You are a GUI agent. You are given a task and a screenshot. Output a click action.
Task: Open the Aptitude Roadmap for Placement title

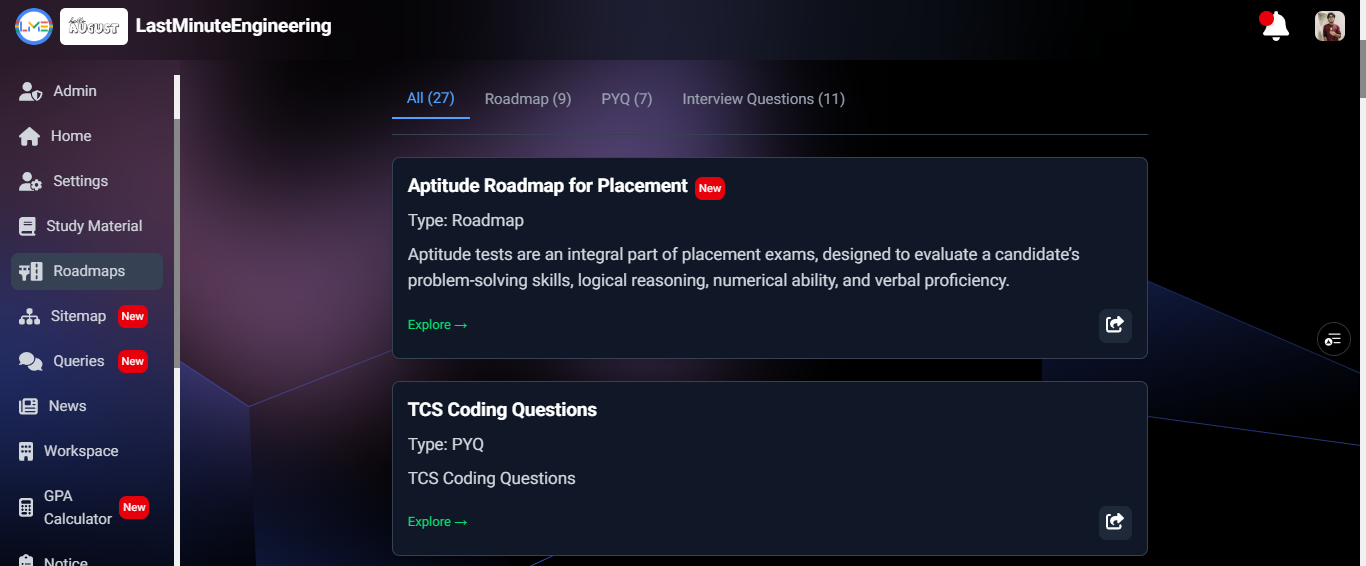(547, 186)
